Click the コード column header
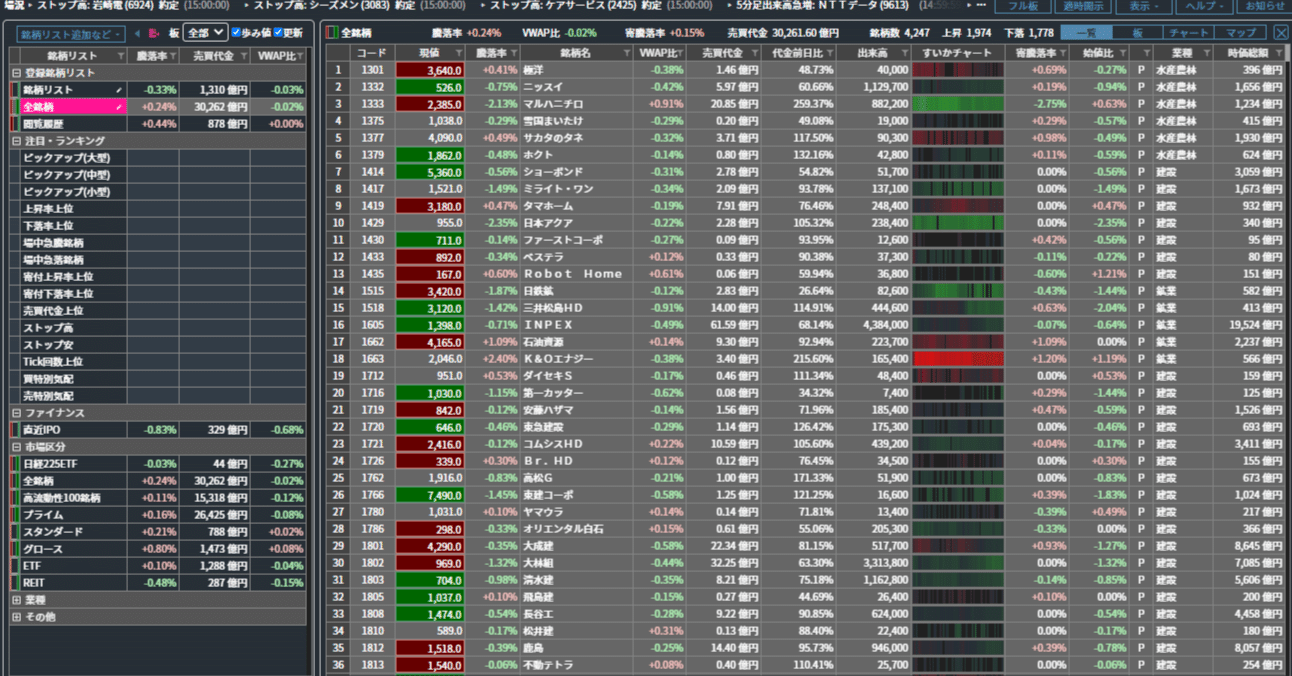The width and height of the screenshot is (1292, 676). [371, 53]
